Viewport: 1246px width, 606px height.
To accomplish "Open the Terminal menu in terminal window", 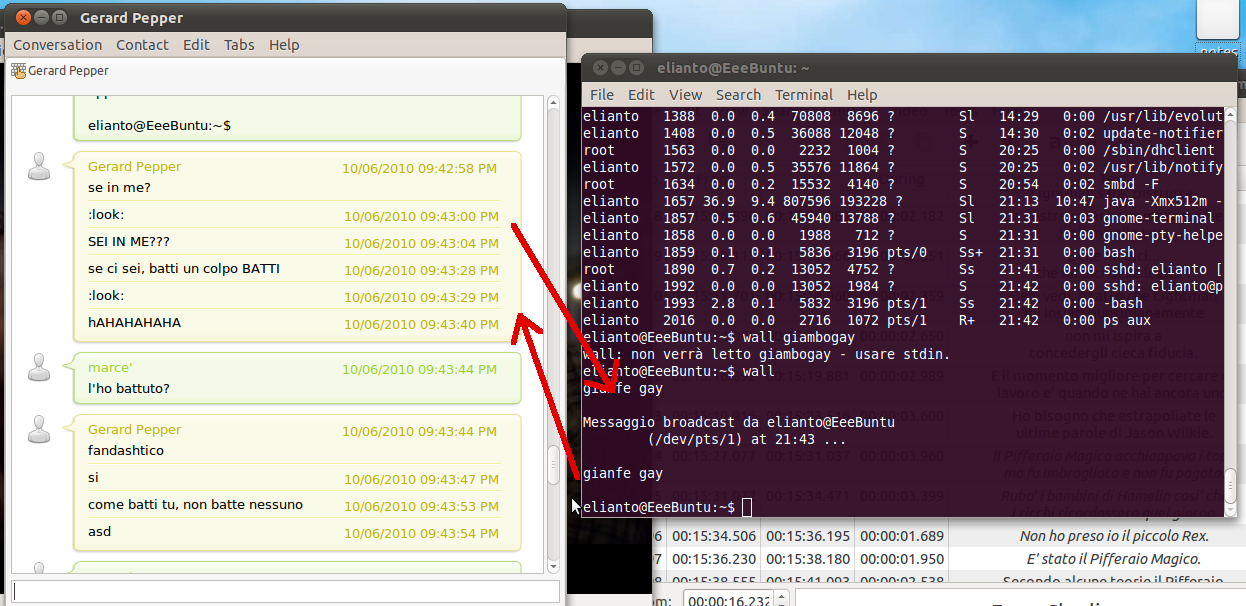I will pyautogui.click(x=803, y=95).
